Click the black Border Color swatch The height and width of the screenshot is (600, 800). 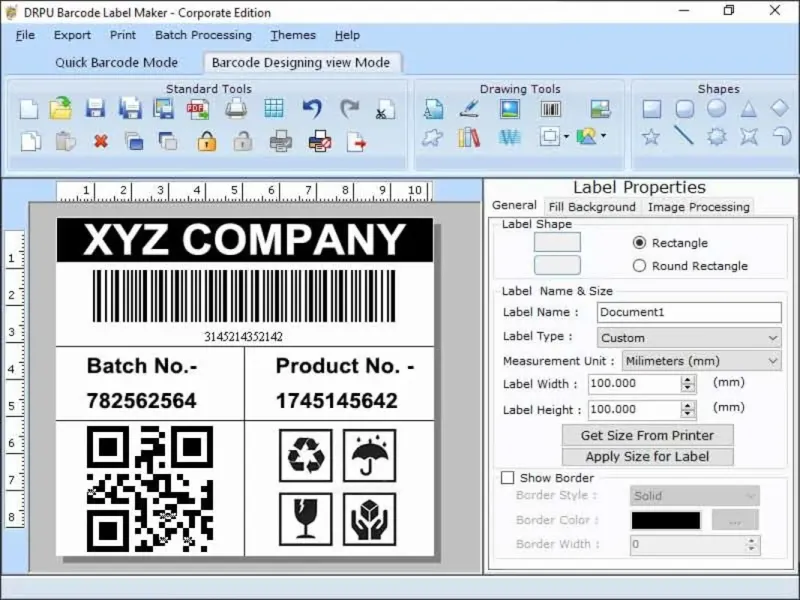(x=666, y=520)
